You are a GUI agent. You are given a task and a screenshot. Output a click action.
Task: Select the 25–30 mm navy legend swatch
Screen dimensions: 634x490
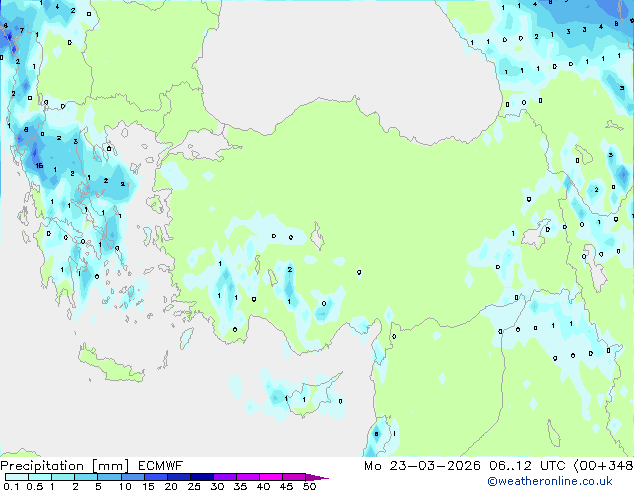[x=202, y=477]
